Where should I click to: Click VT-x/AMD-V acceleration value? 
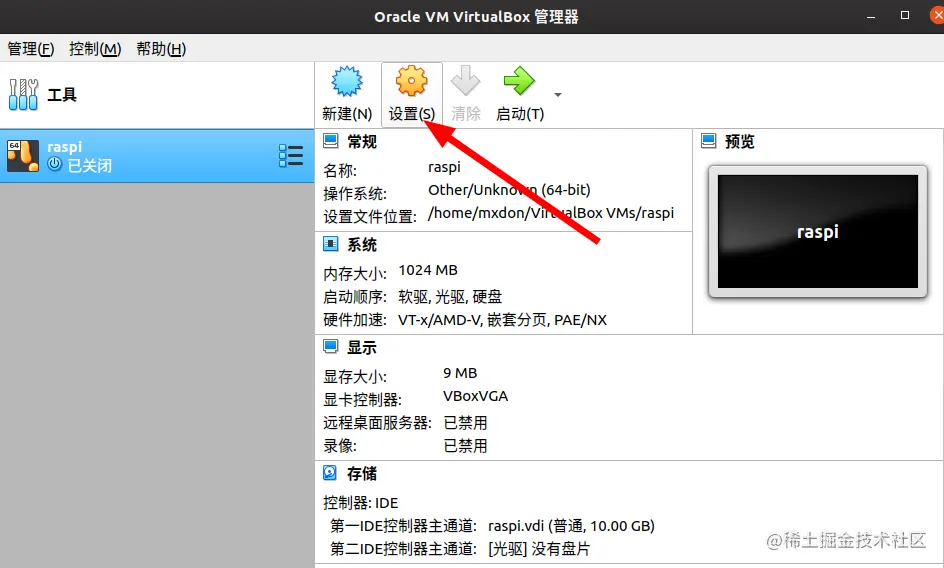click(503, 320)
